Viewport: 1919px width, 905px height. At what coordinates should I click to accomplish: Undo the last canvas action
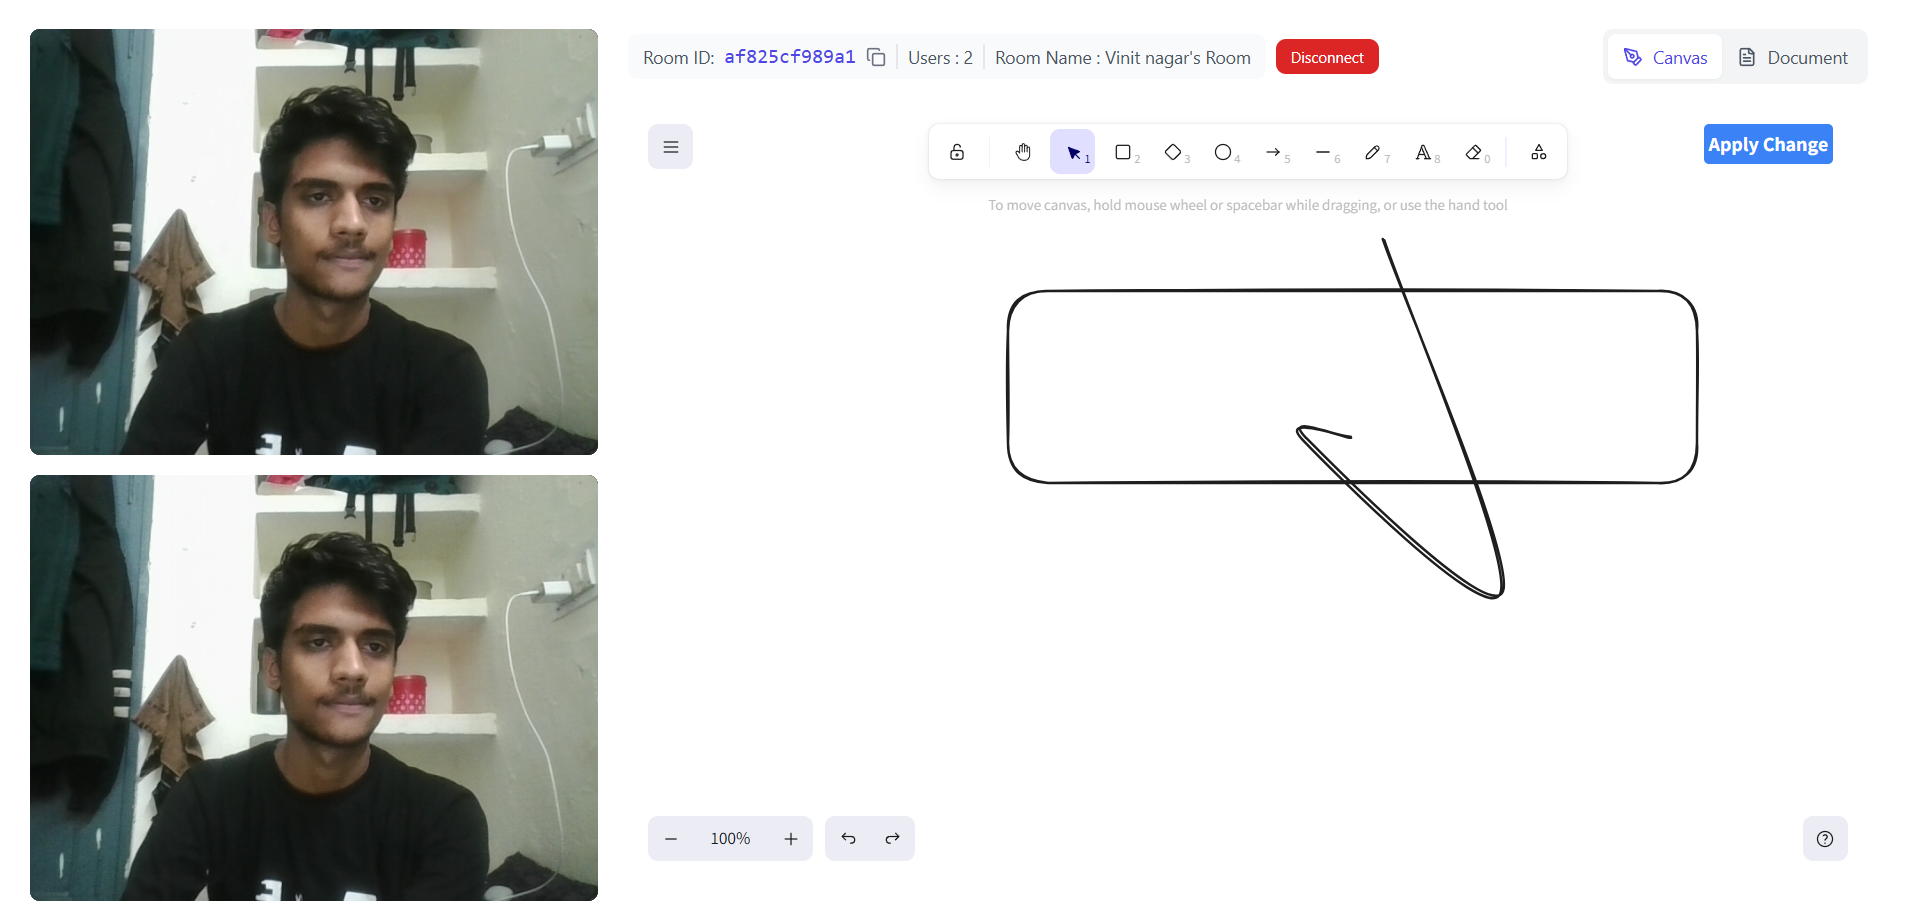click(848, 839)
